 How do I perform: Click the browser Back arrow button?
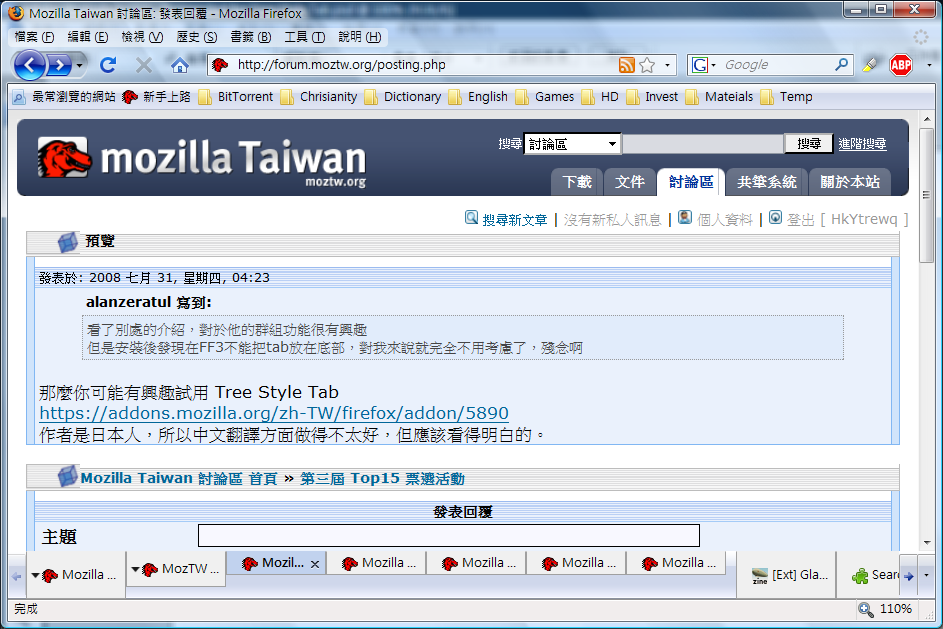click(x=30, y=65)
